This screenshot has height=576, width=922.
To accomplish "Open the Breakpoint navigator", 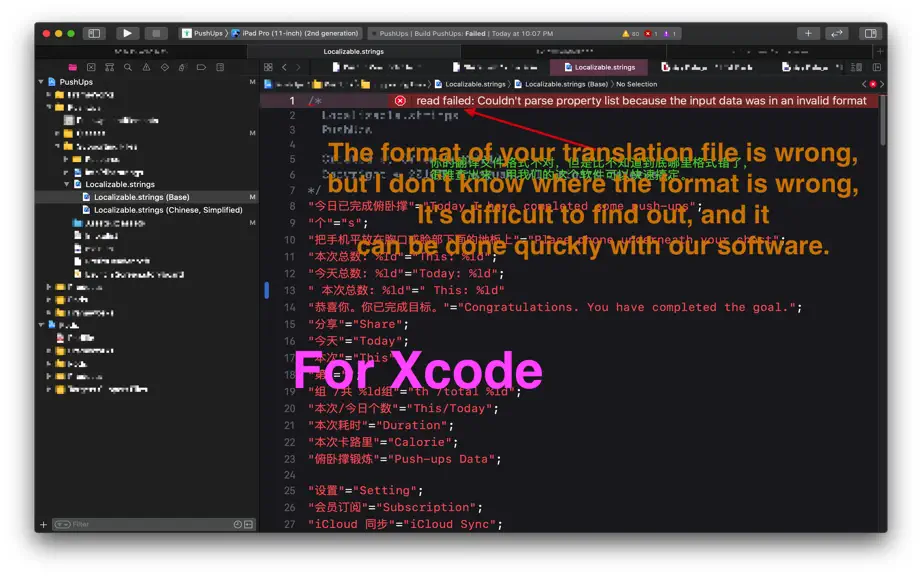I will pos(201,68).
